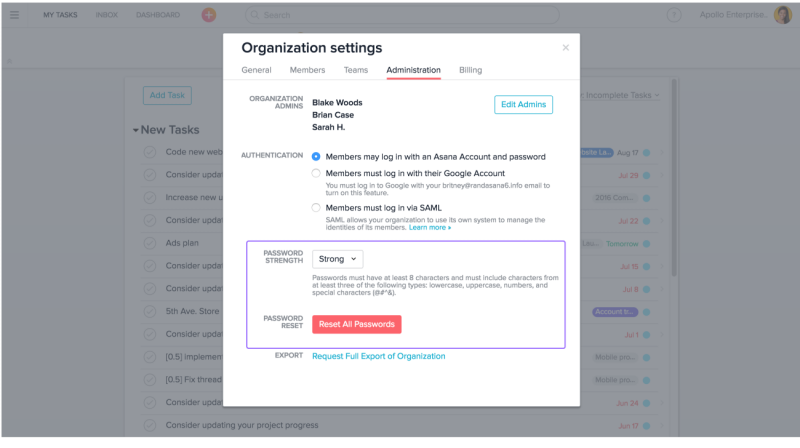Select Asana Account and password login

[316, 157]
